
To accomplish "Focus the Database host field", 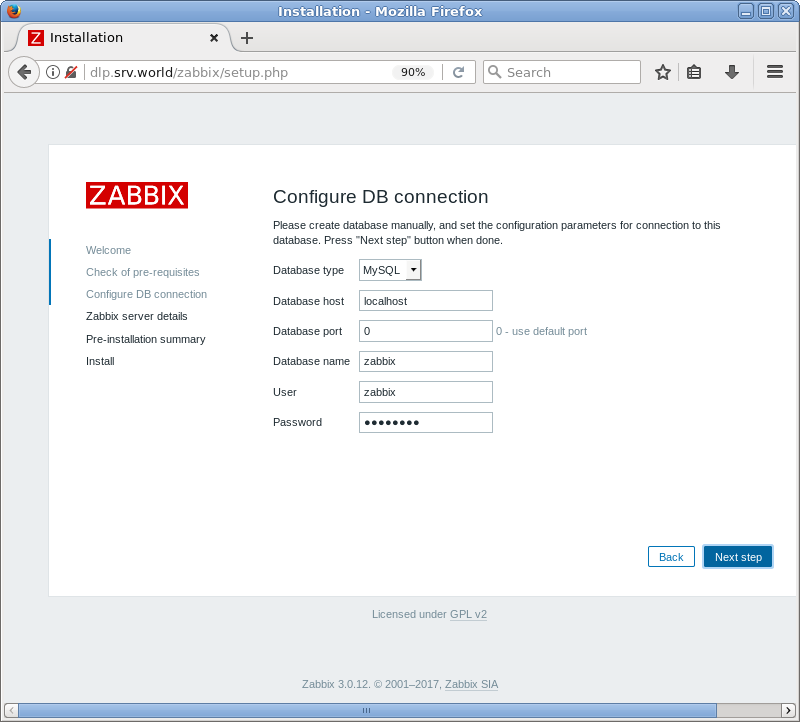I will pos(426,301).
